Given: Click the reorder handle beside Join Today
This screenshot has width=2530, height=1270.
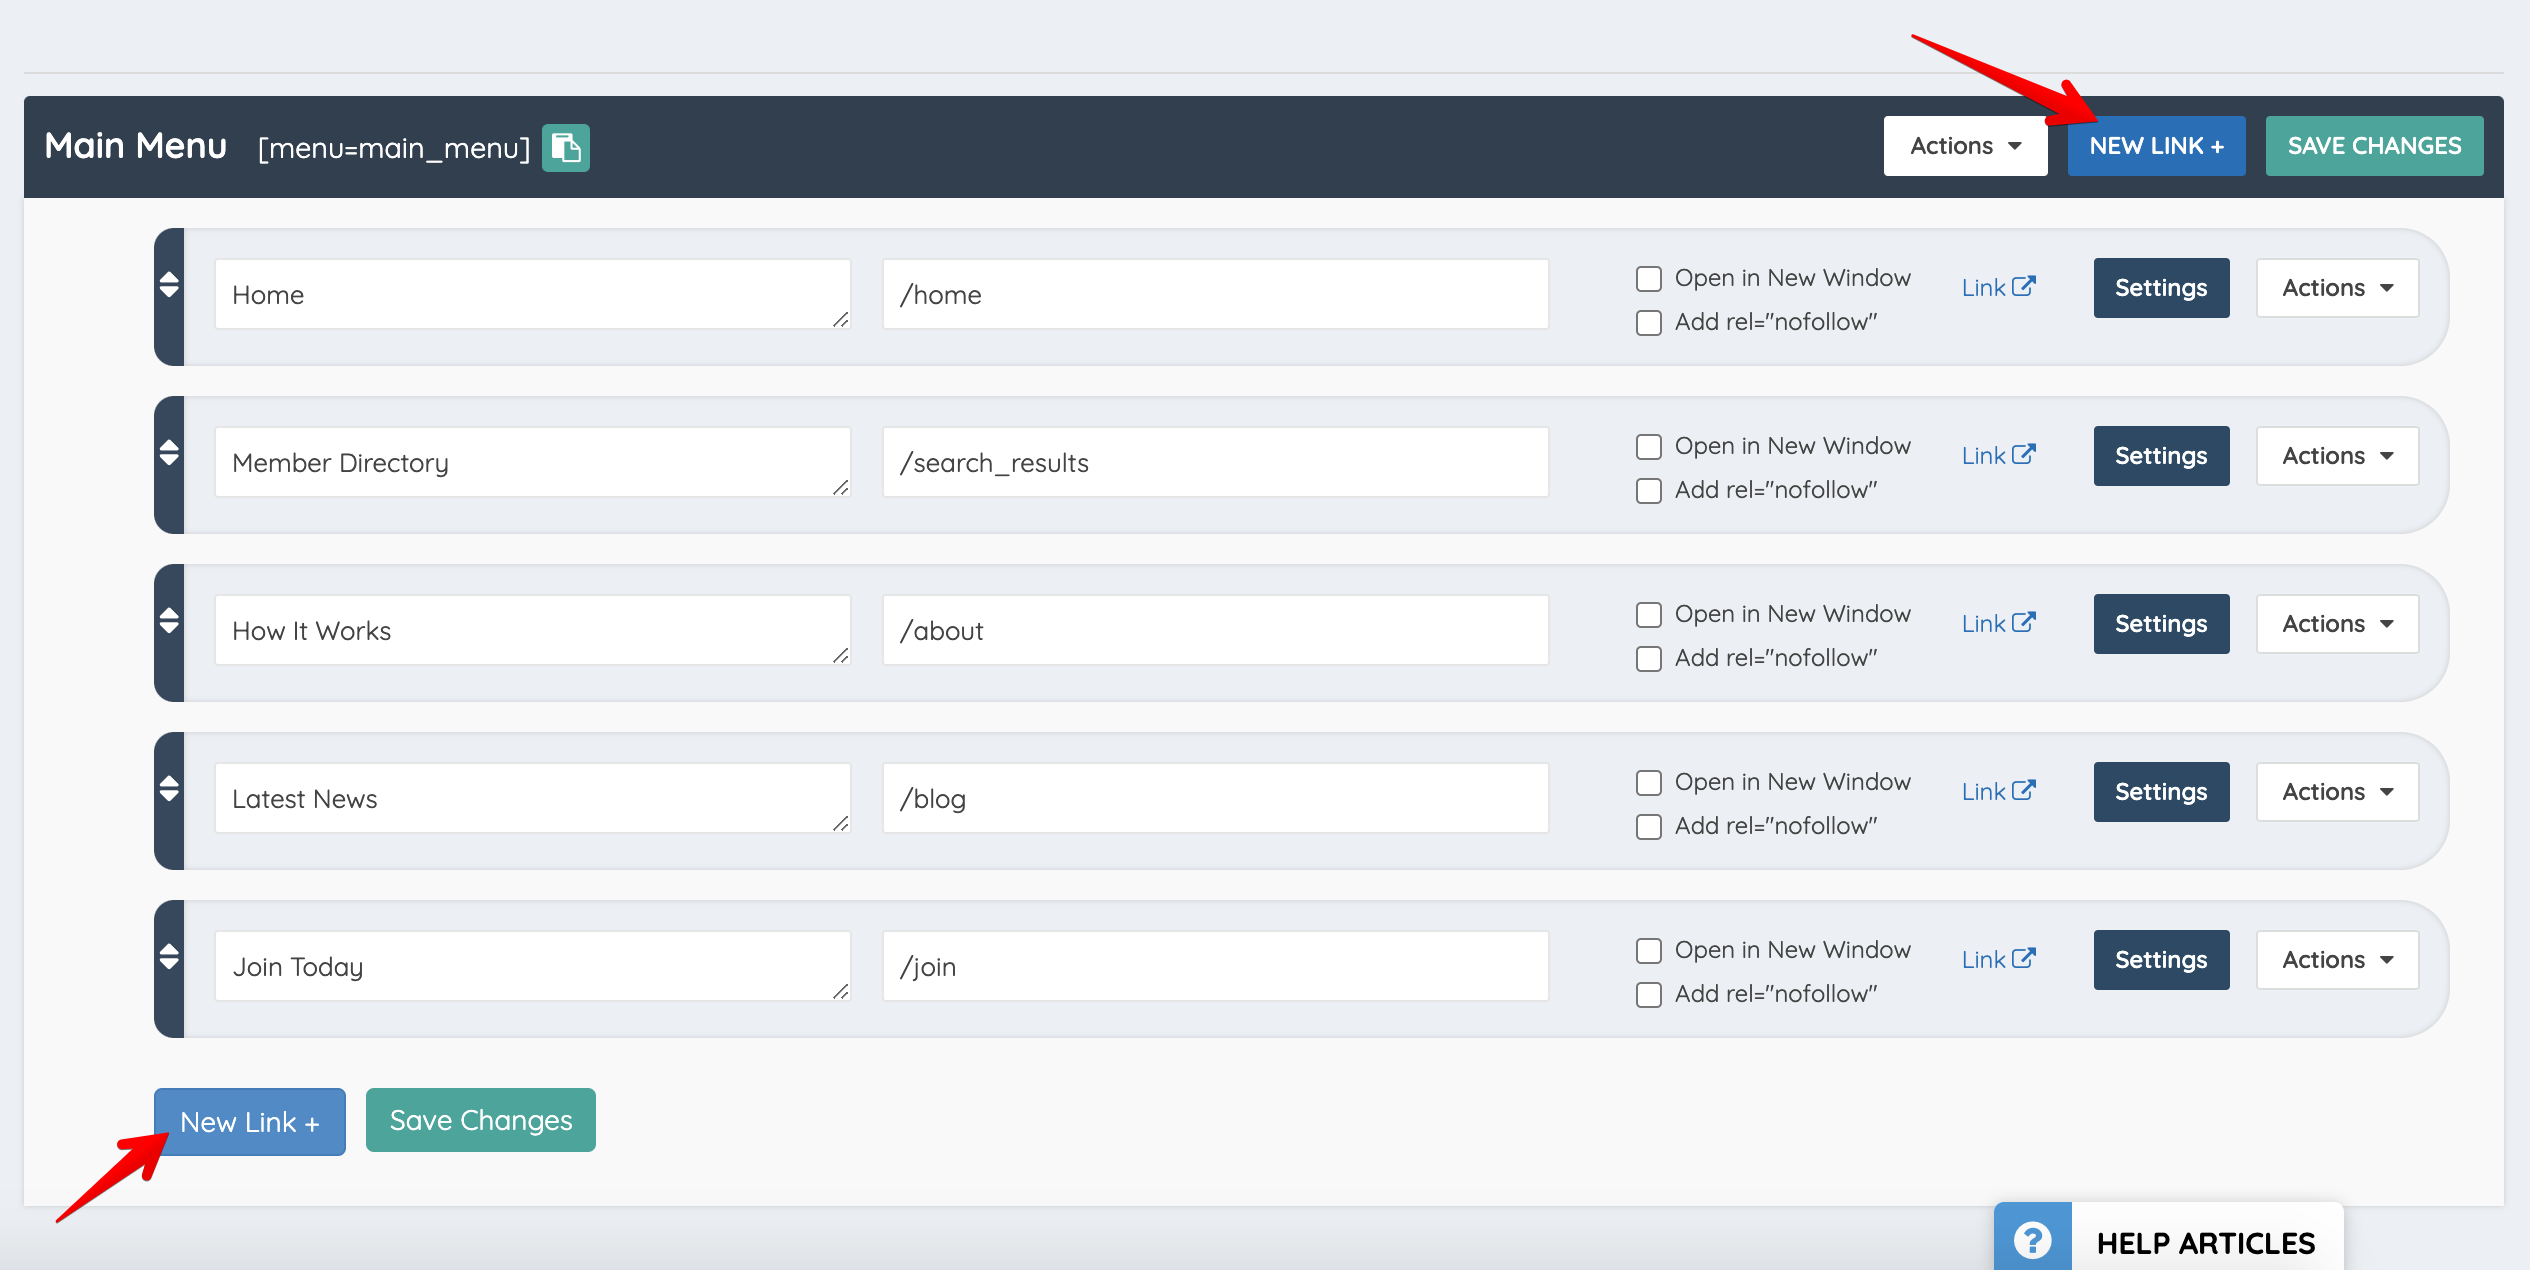Looking at the screenshot, I should pyautogui.click(x=170, y=958).
